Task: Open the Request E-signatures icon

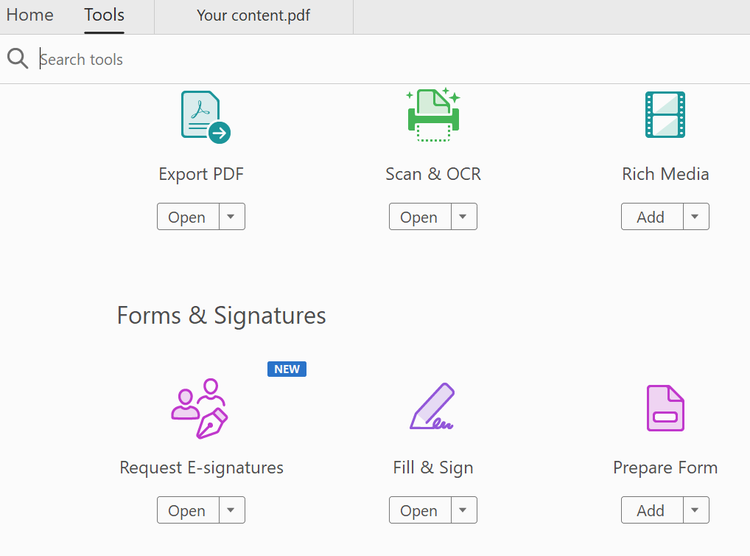Action: tap(200, 408)
